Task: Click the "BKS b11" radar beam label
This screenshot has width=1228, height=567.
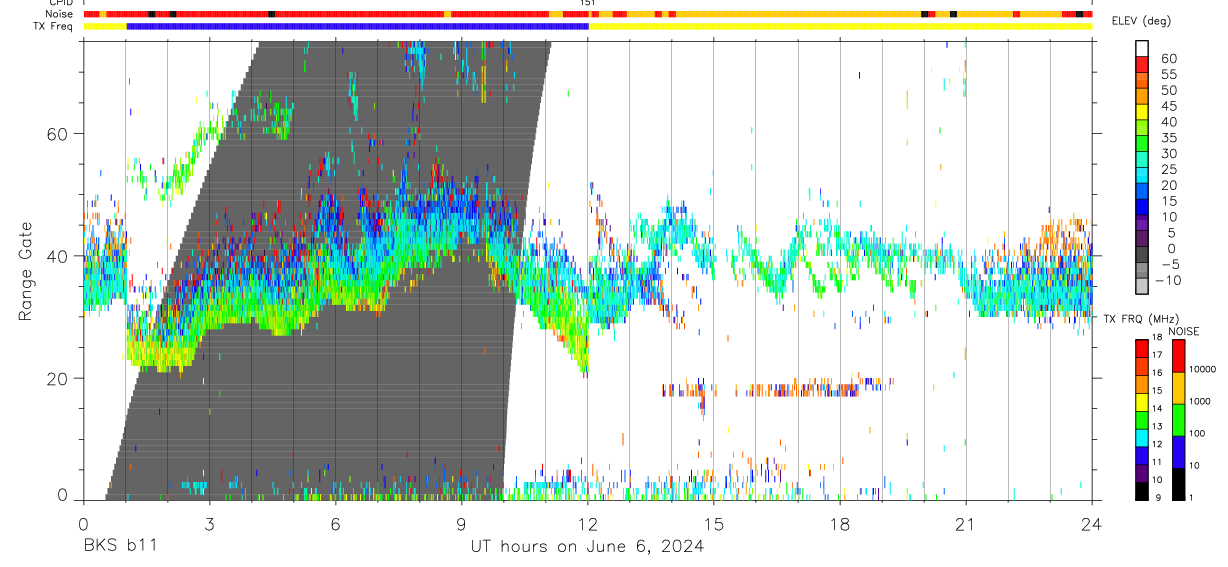Action: pos(120,546)
